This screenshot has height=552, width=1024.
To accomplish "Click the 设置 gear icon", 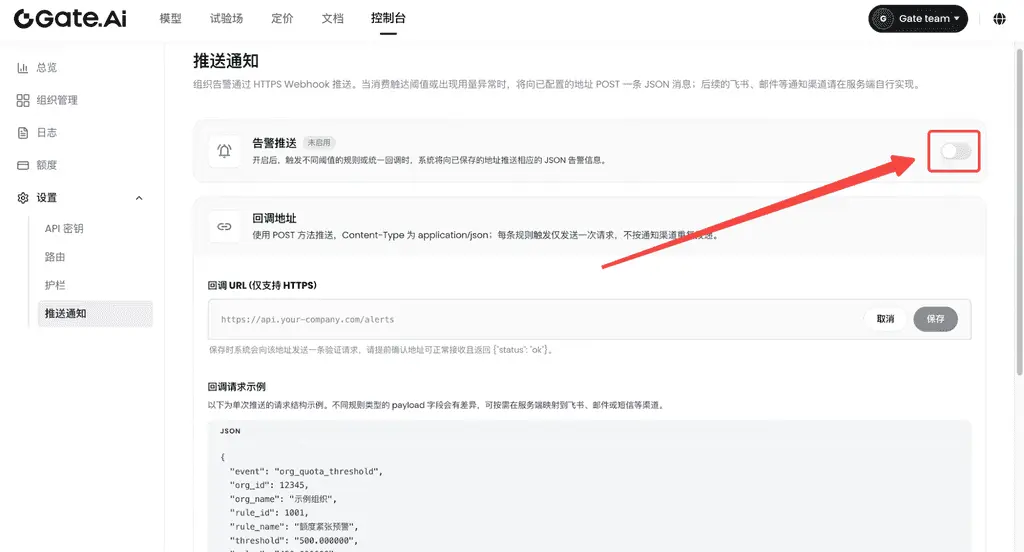I will click(x=23, y=198).
